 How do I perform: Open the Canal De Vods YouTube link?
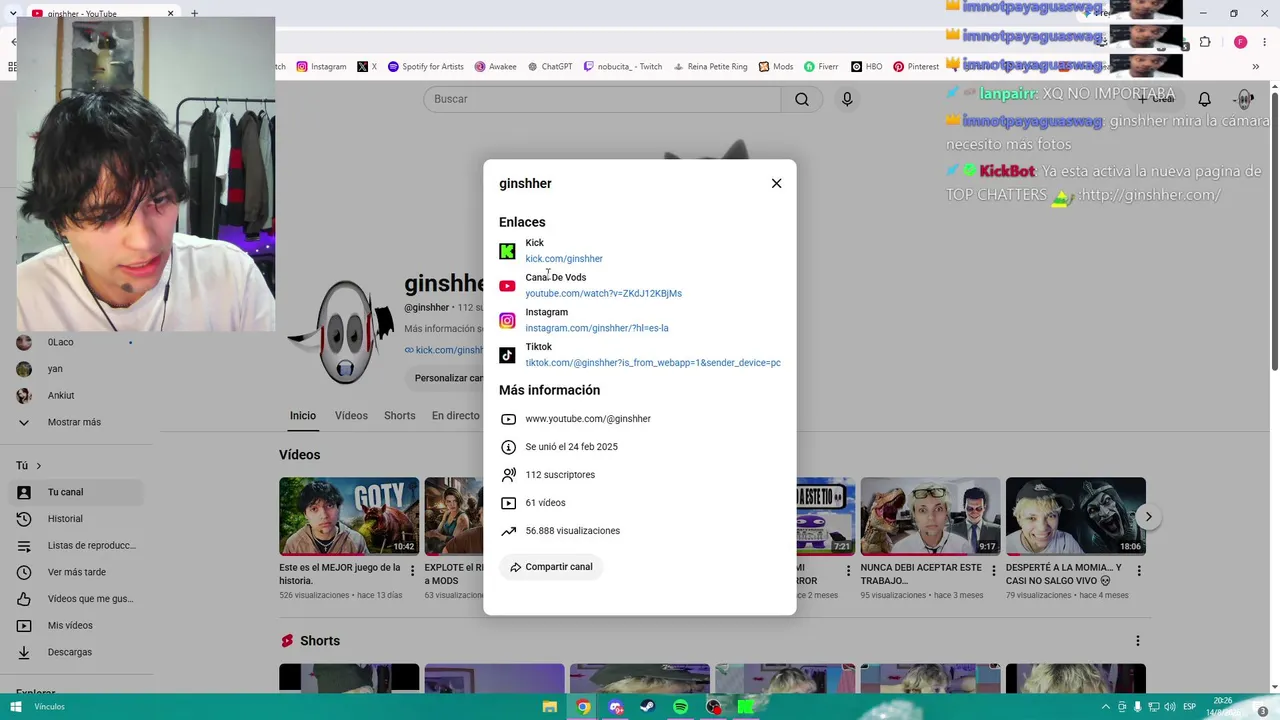pos(603,294)
